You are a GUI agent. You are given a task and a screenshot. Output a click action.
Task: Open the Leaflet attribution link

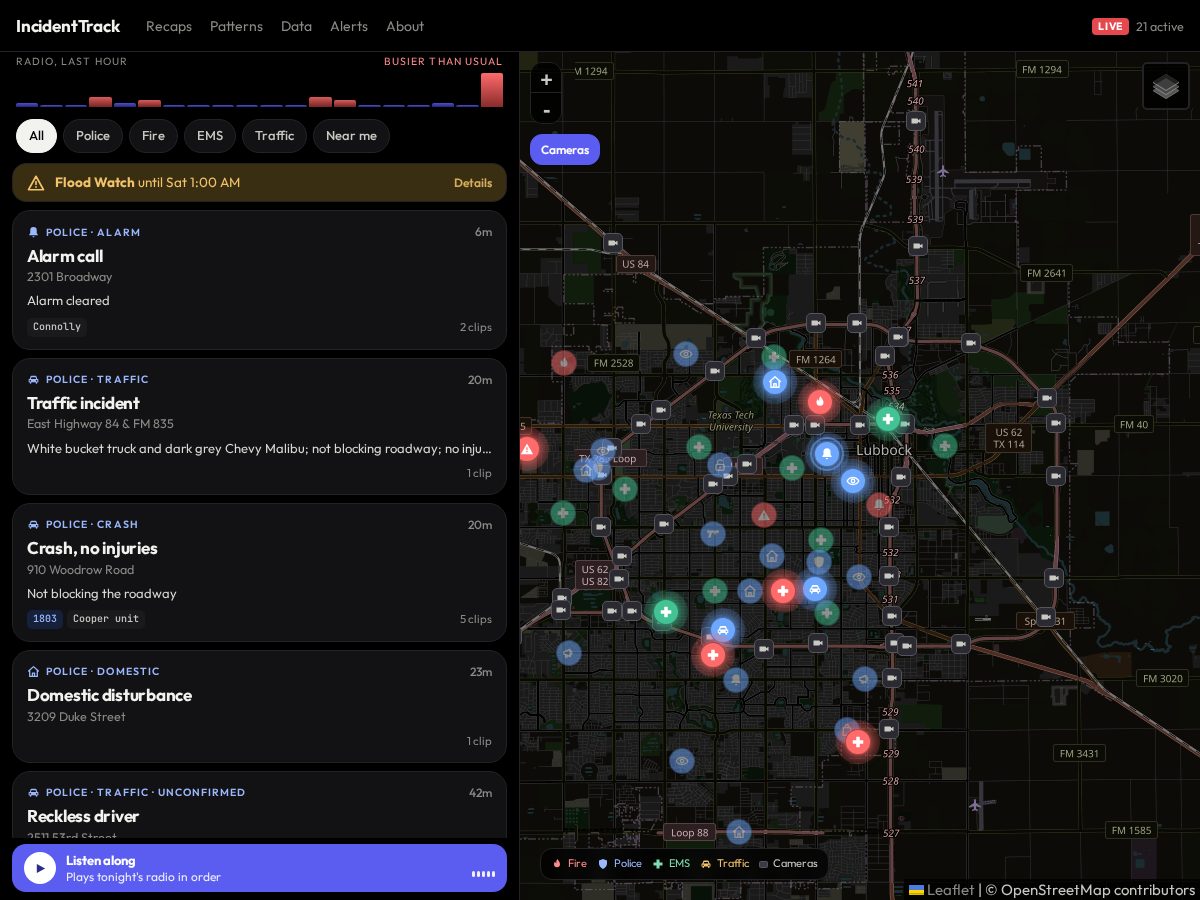(941, 890)
